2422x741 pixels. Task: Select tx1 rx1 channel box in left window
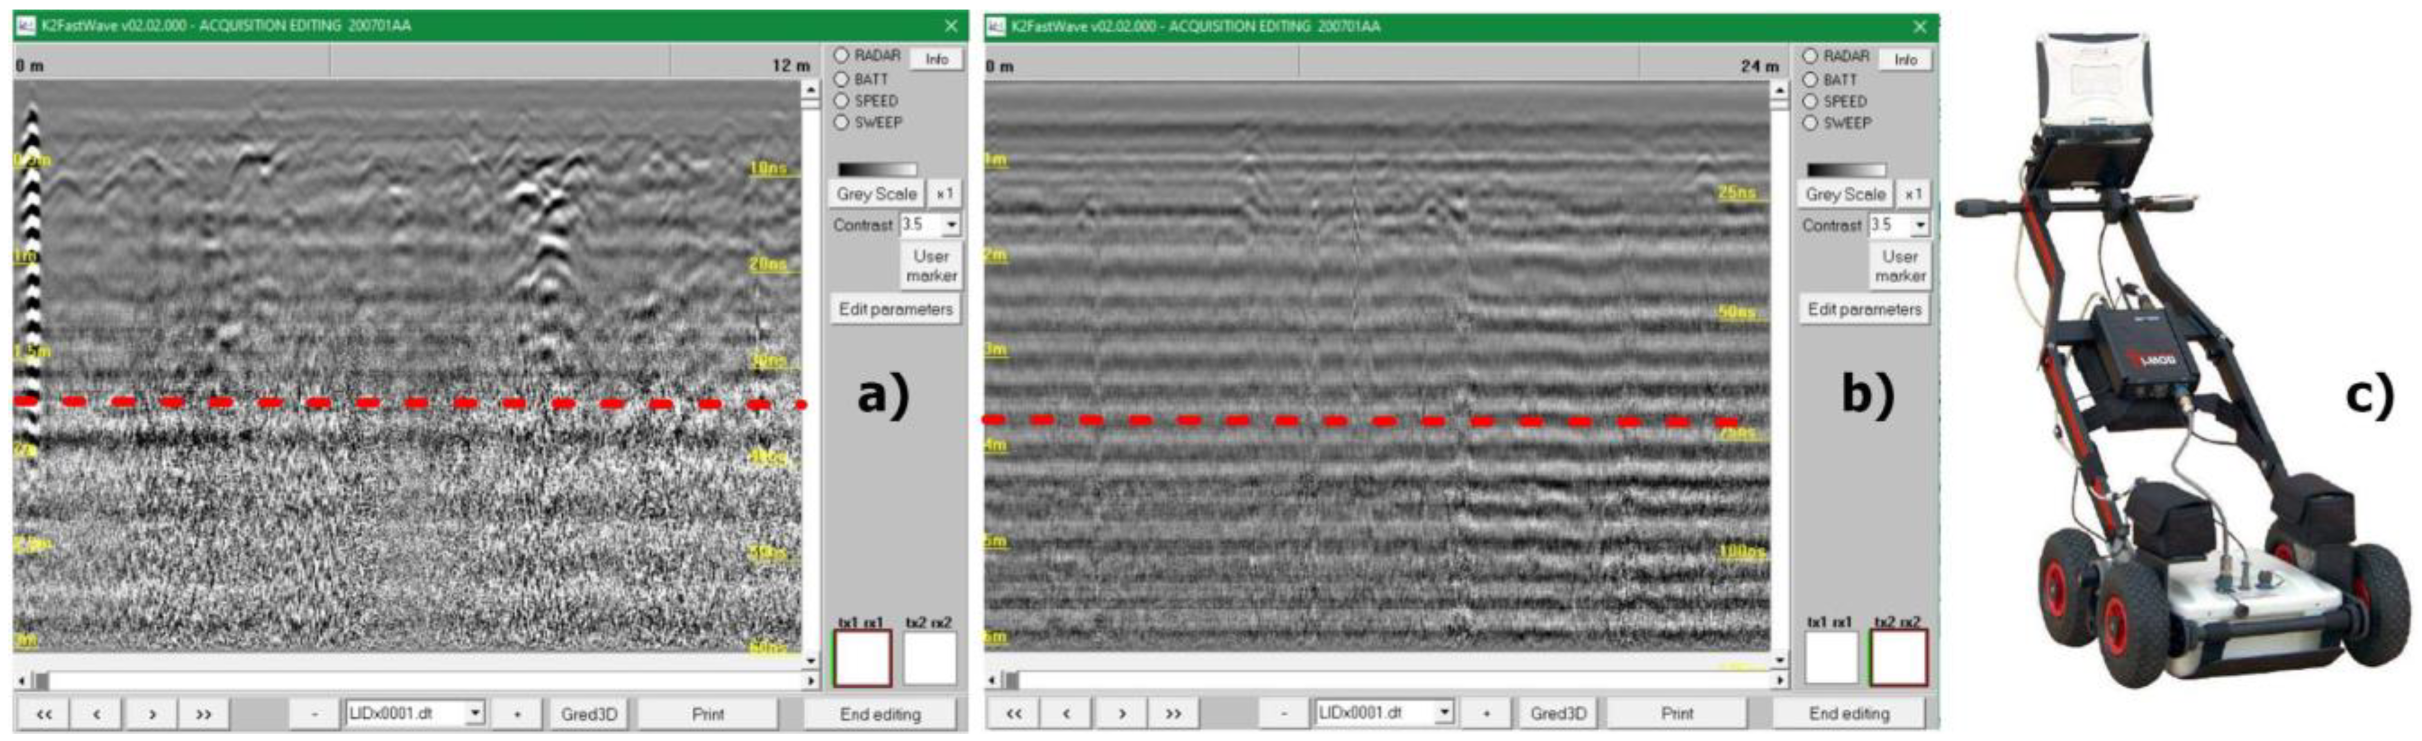(x=862, y=658)
